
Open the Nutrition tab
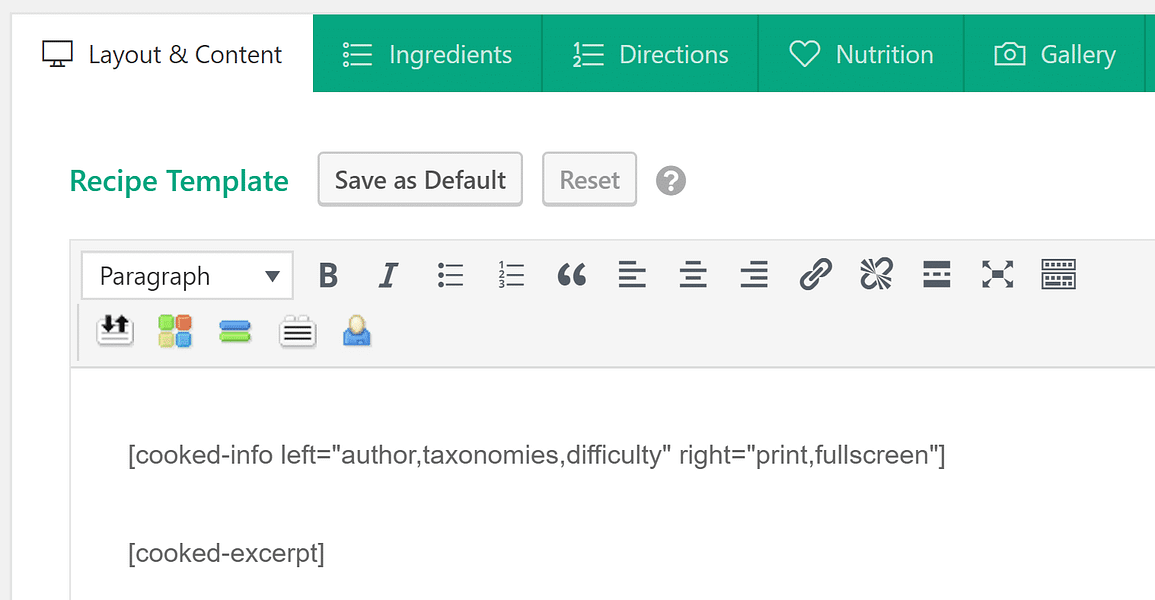pyautogui.click(x=861, y=54)
